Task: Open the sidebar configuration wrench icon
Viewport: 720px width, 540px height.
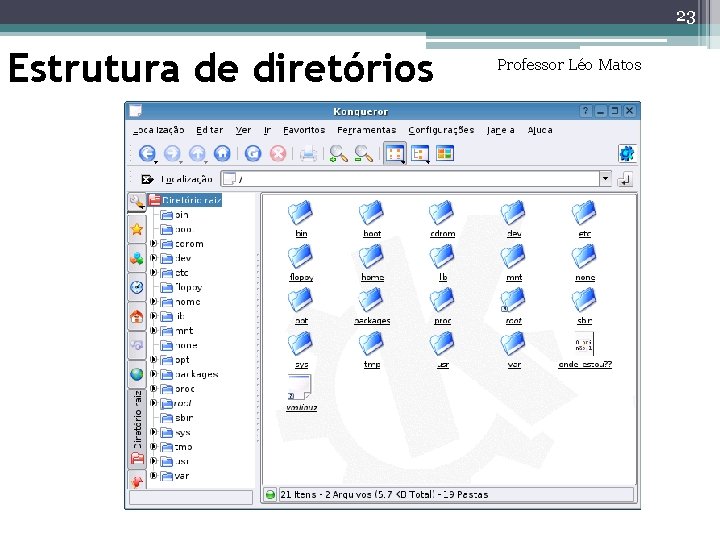Action: tap(137, 202)
